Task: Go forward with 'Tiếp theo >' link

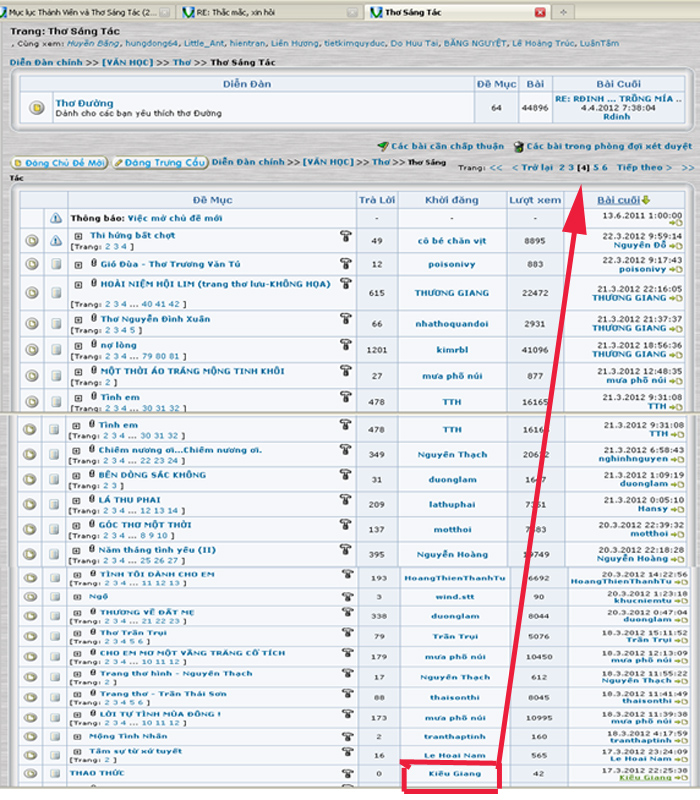Action: pyautogui.click(x=644, y=167)
